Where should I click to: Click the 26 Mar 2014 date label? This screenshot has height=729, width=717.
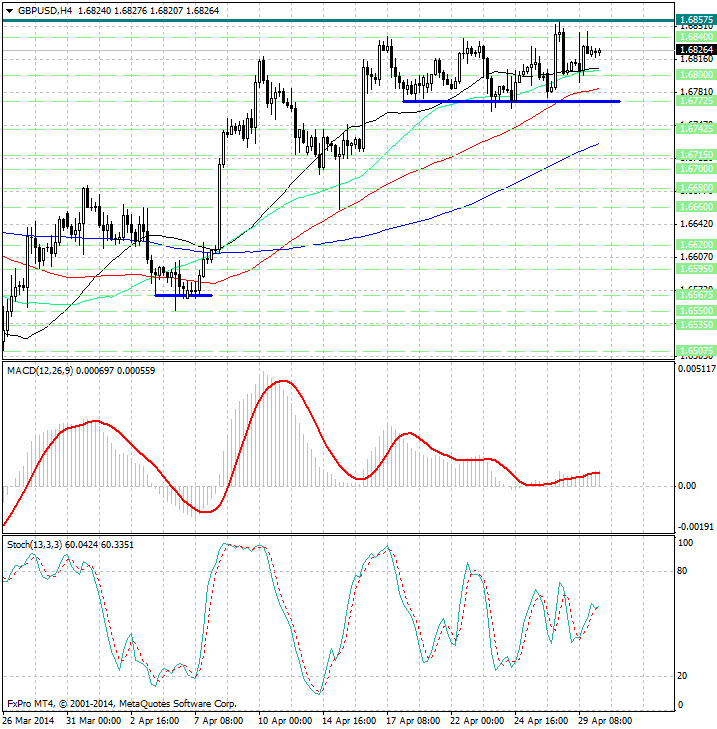click(27, 719)
